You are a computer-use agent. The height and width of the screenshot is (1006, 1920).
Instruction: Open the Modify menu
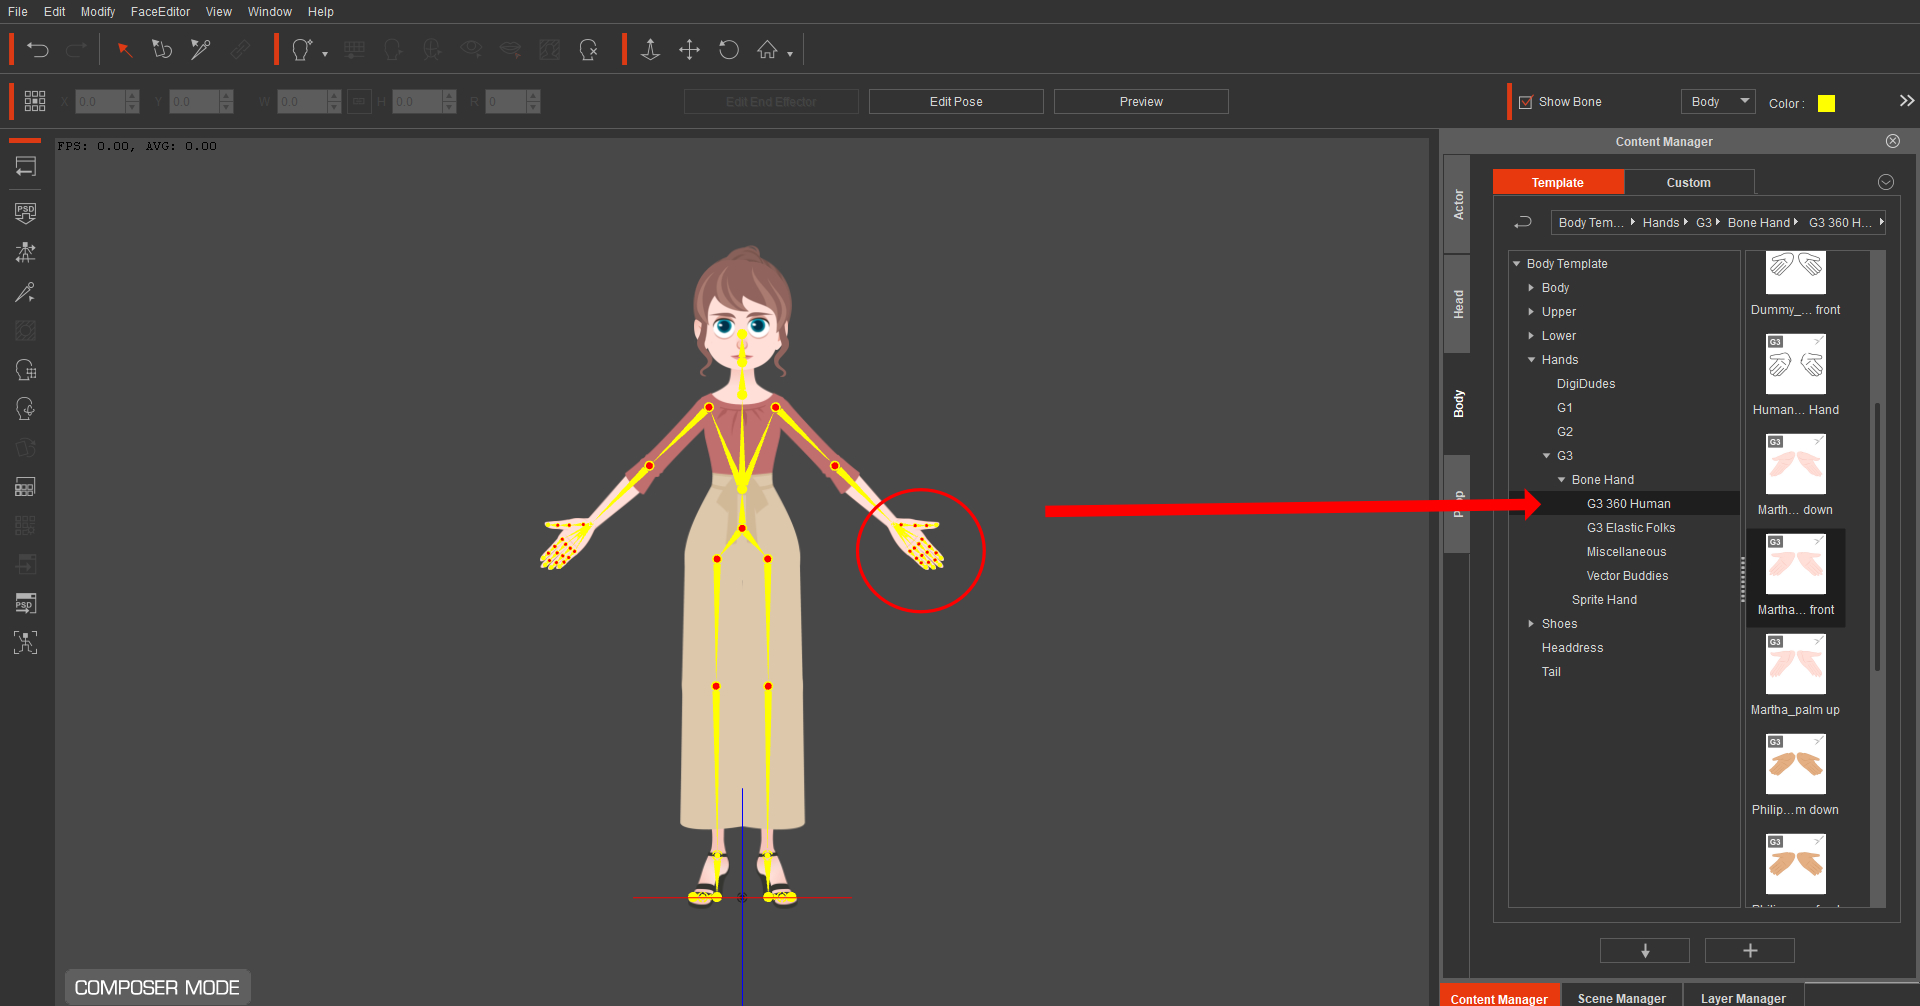[98, 12]
